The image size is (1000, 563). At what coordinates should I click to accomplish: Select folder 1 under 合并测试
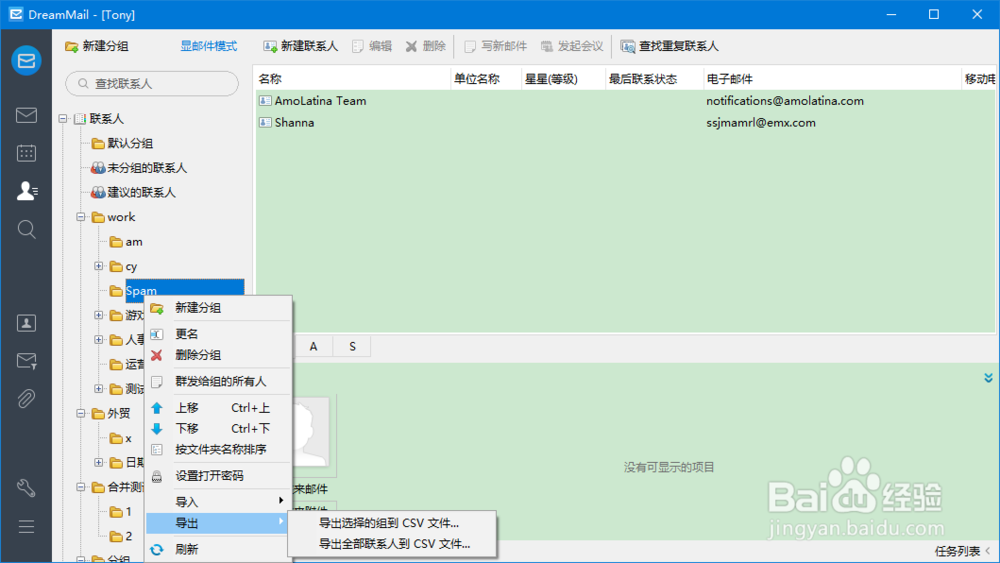121,511
